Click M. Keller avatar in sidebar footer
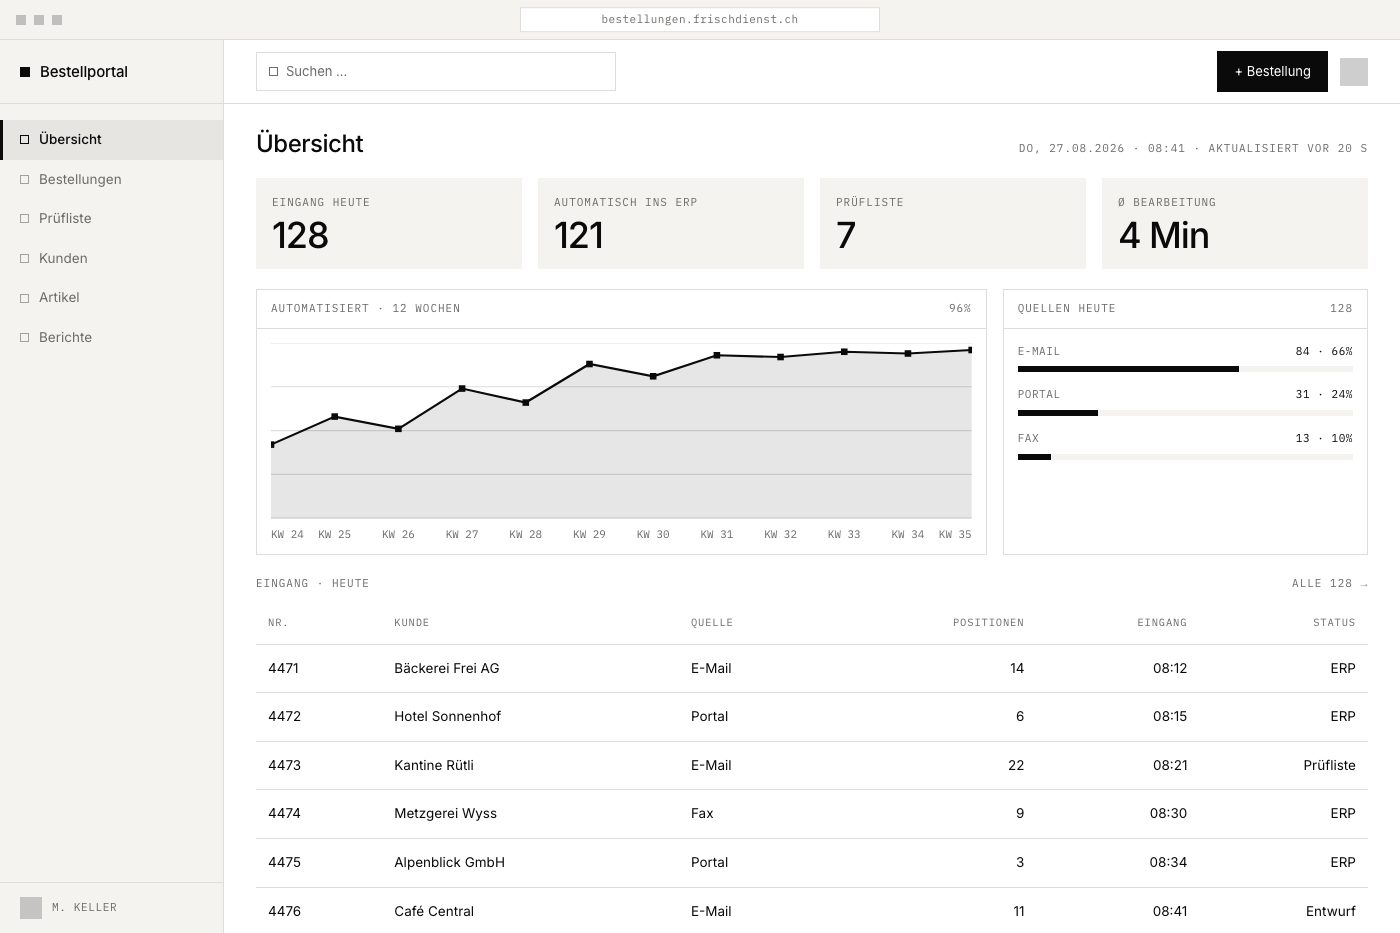 31,908
